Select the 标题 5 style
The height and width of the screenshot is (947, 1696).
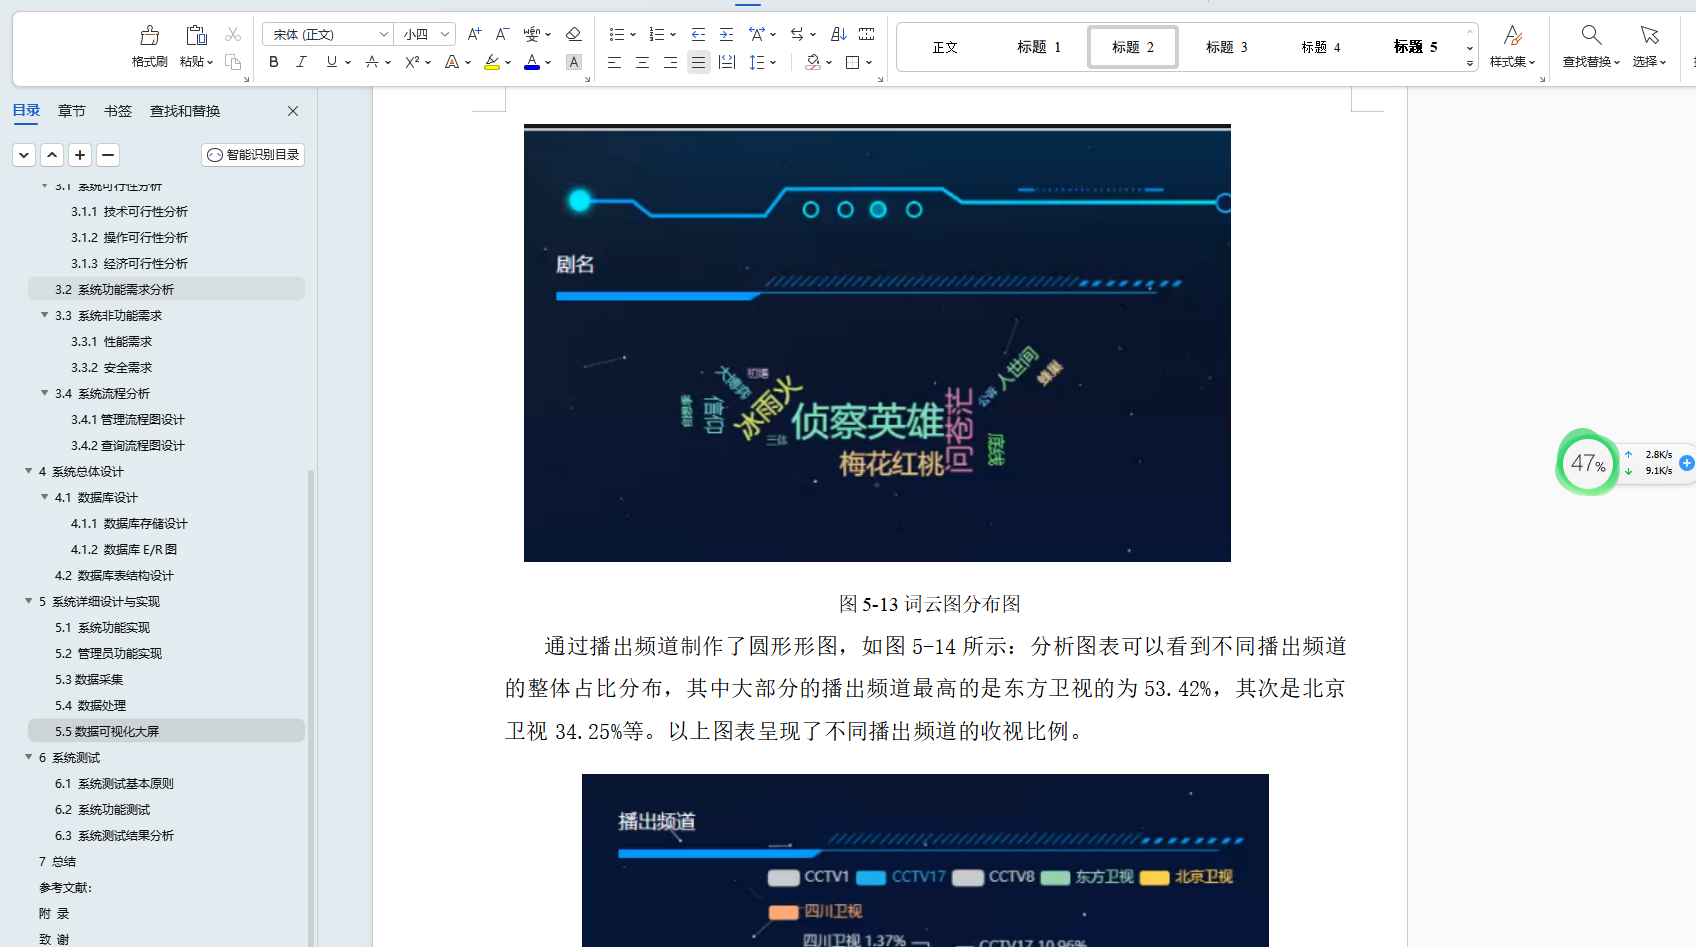pos(1415,47)
